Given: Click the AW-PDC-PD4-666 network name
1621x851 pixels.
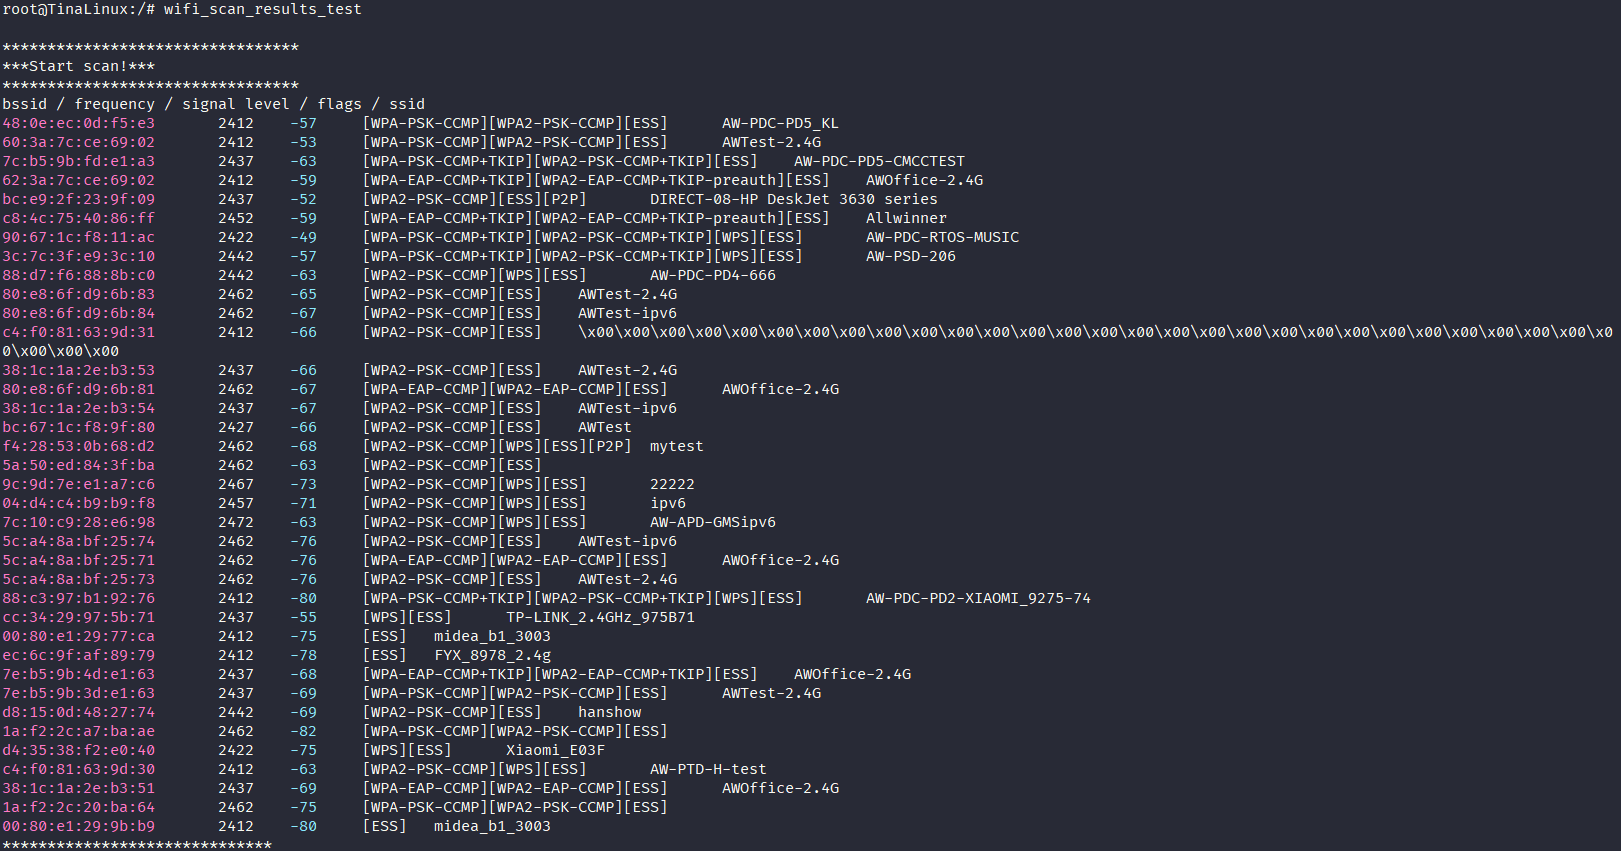Looking at the screenshot, I should (x=712, y=275).
